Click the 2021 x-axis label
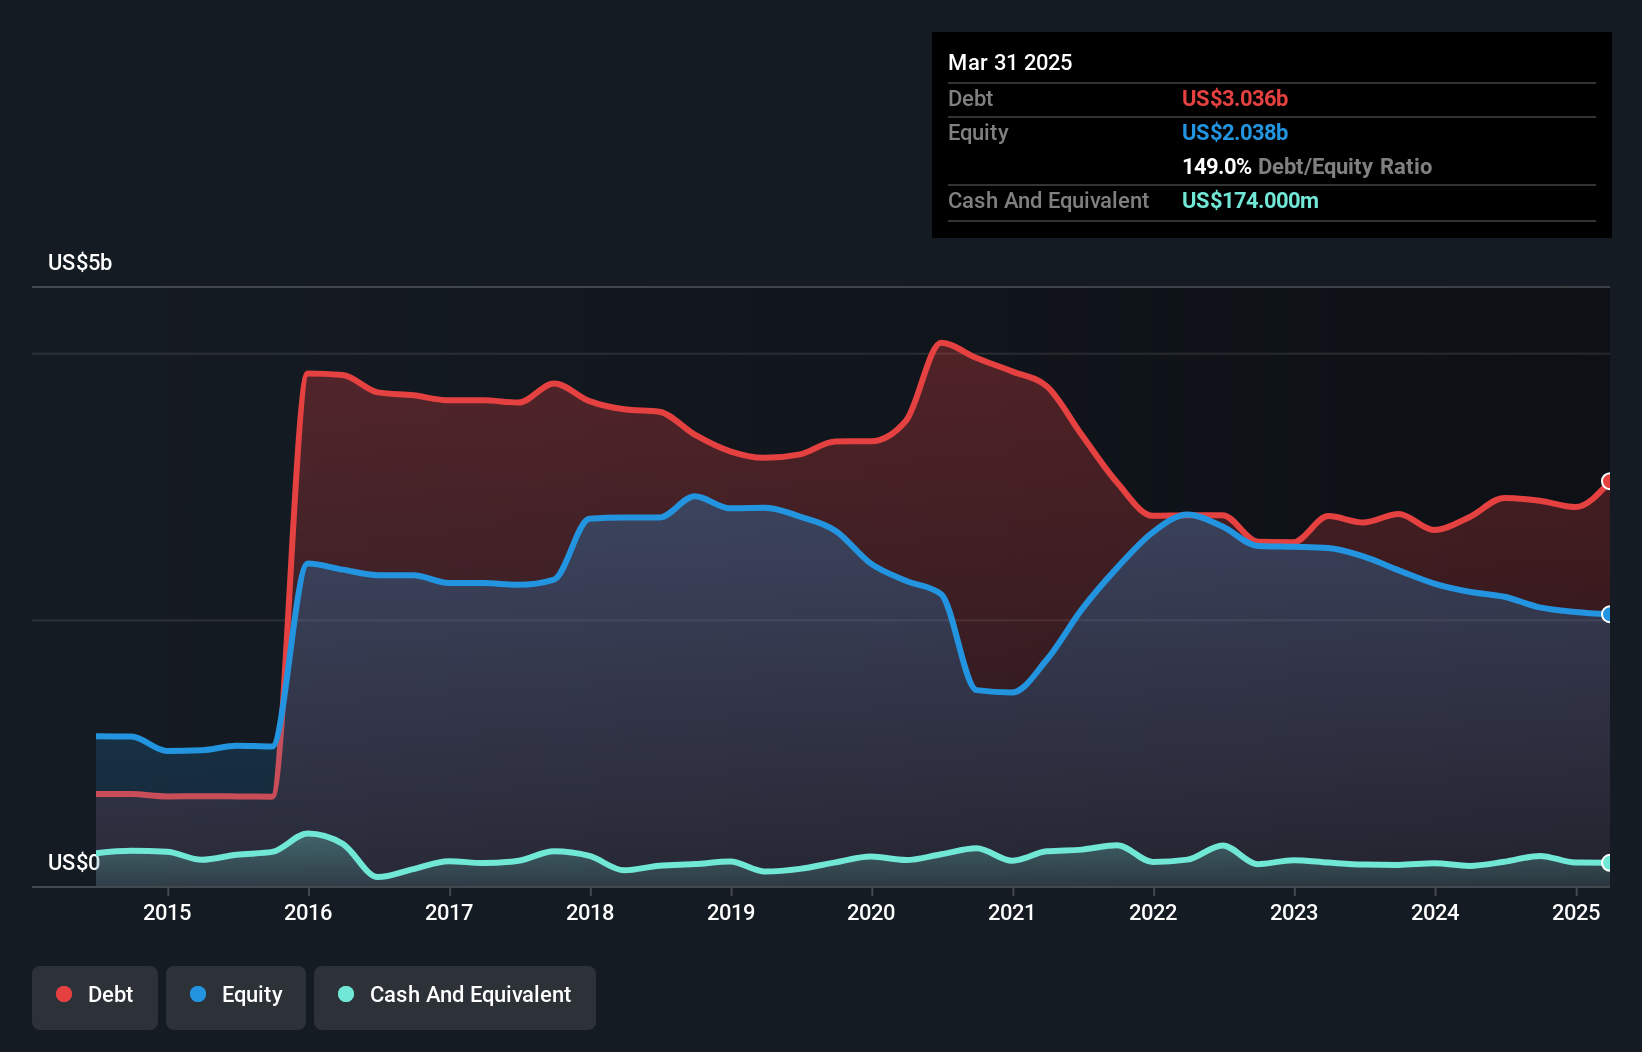The image size is (1642, 1052). coord(1012,912)
